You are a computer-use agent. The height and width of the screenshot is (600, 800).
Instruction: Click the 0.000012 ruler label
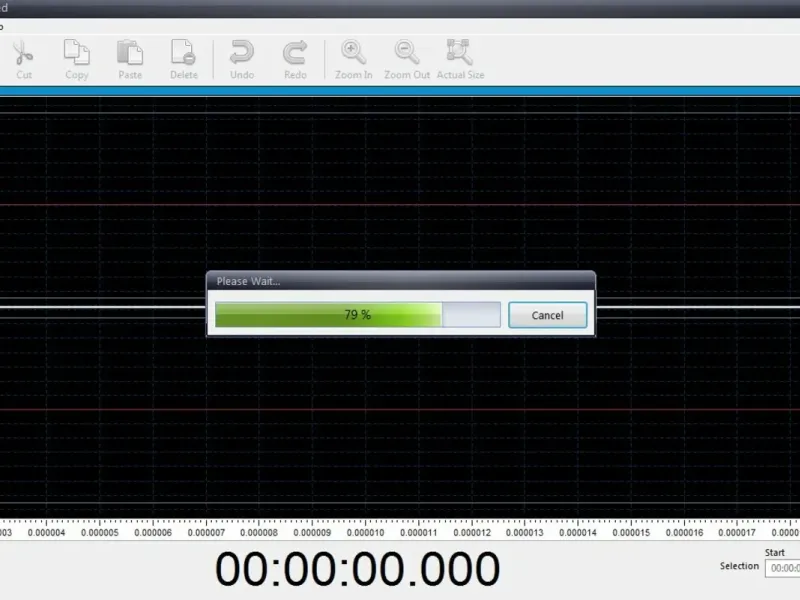[472, 533]
